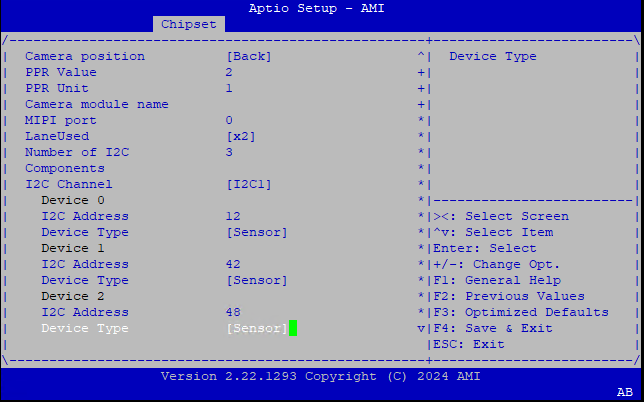Click the ><: Select Screen hint
Viewport: 644px width, 402px height.
point(501,216)
